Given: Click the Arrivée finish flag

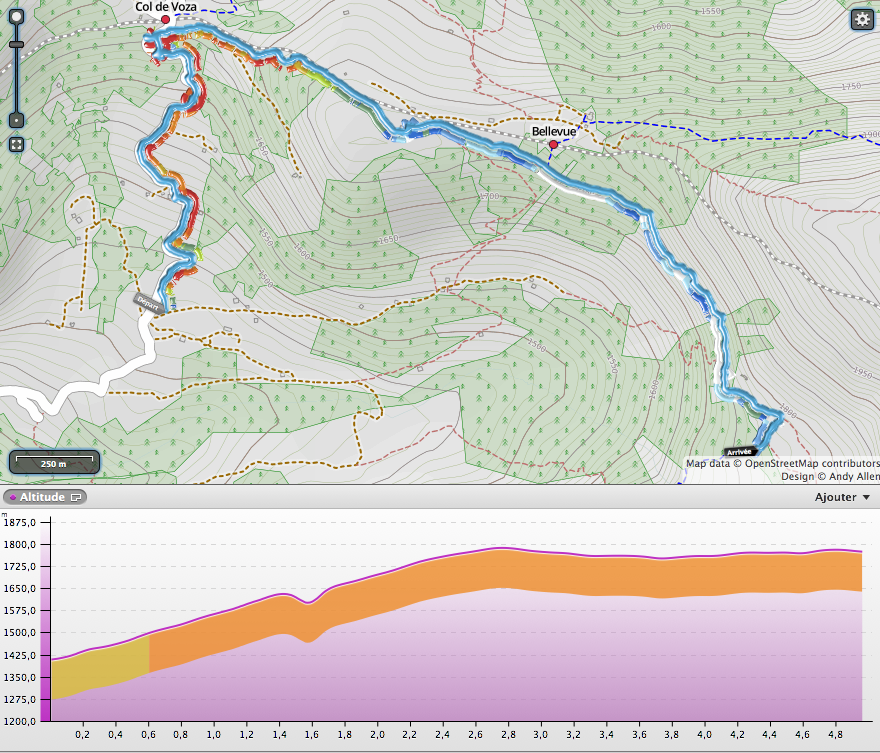Looking at the screenshot, I should 739,452.
